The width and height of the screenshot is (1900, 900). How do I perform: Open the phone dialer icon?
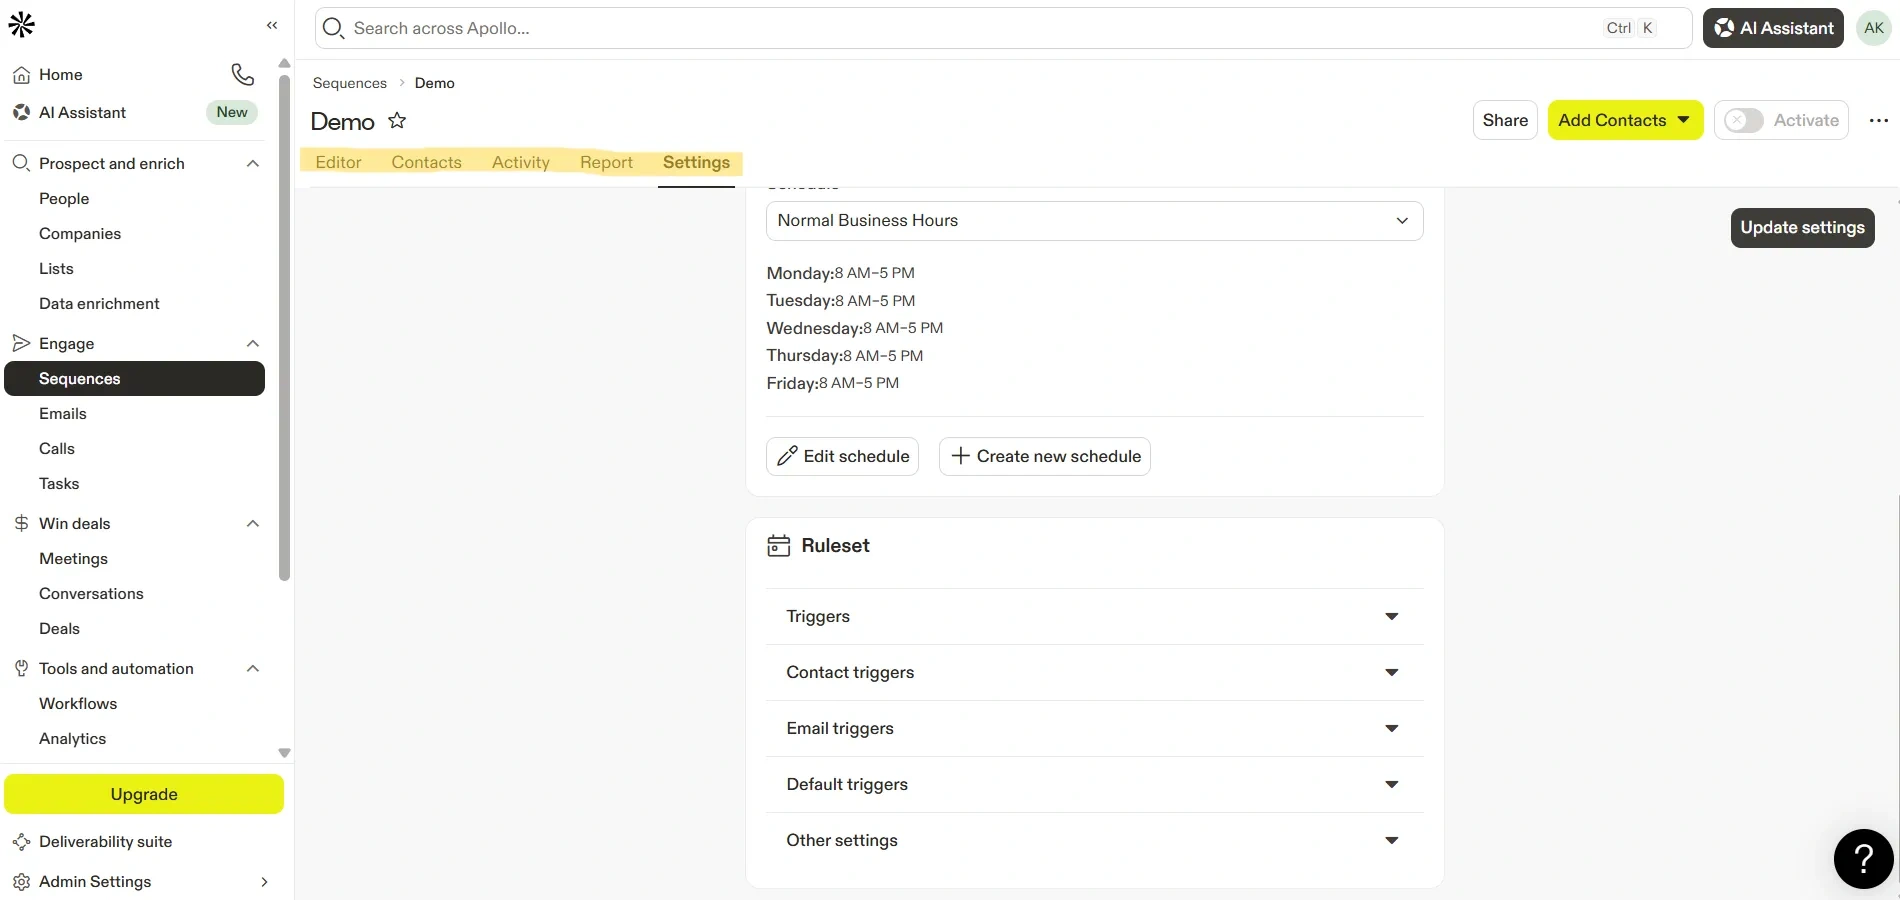click(242, 74)
